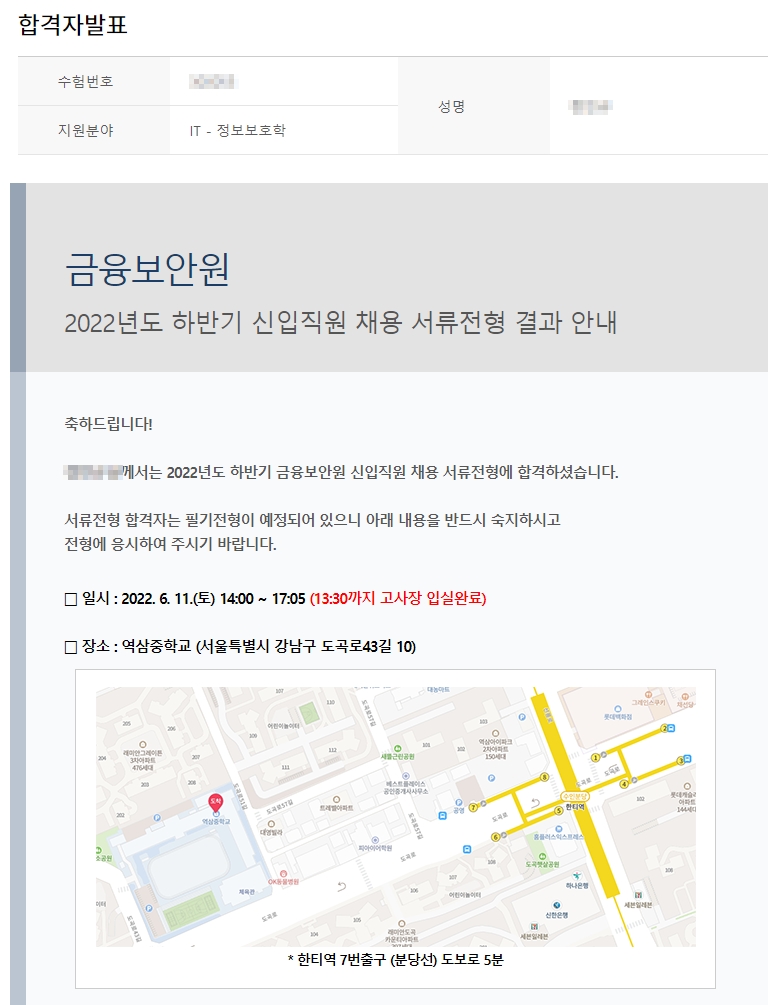The height and width of the screenshot is (1005, 768).
Task: Click the 레미안그레이튼 3차아파트 building icon
Action: click(142, 745)
